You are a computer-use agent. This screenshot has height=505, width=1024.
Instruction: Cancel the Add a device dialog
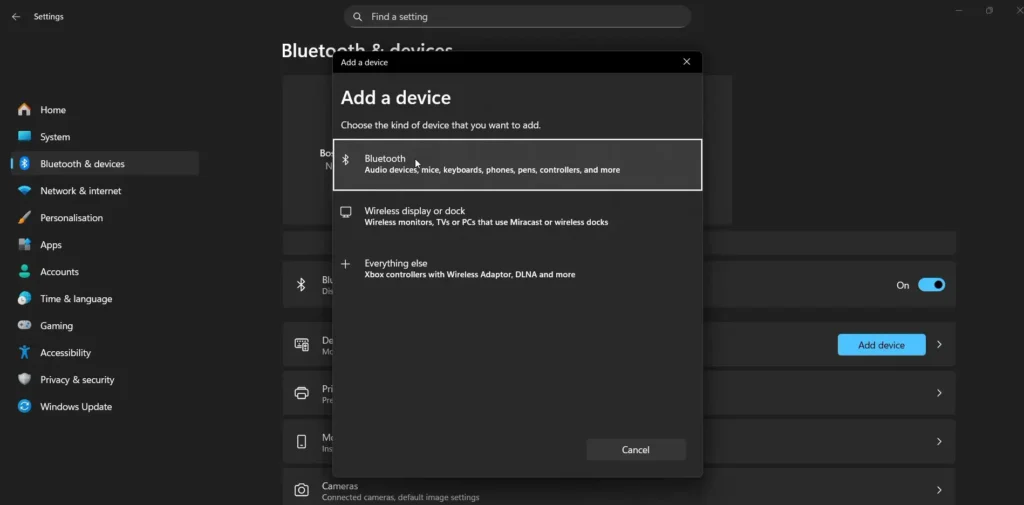point(635,449)
